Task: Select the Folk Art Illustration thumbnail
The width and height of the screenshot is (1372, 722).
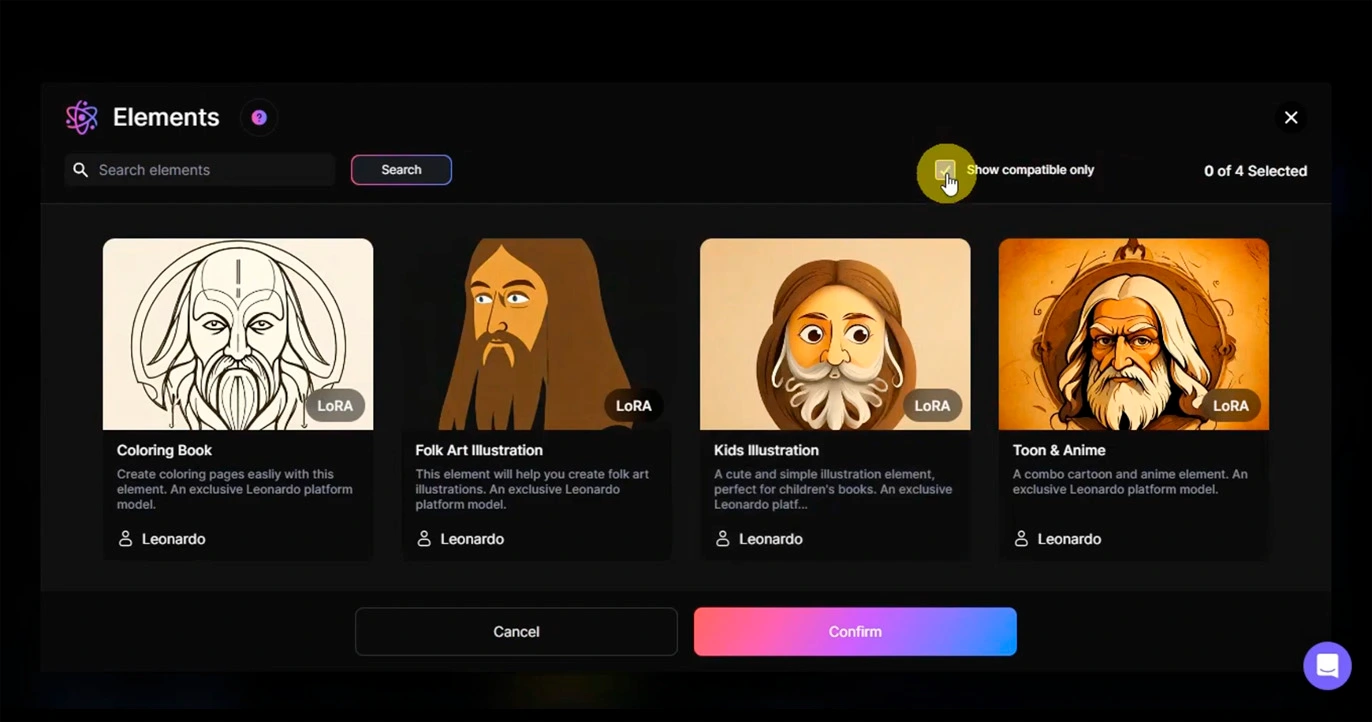Action: 537,334
